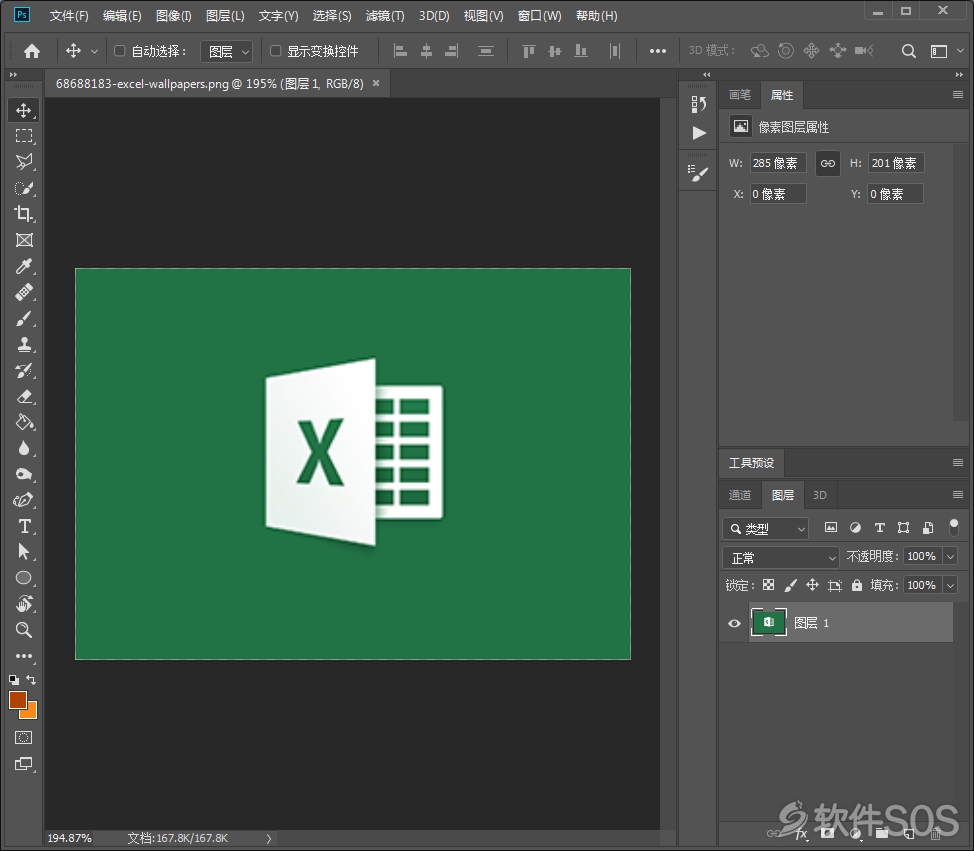Image resolution: width=974 pixels, height=851 pixels.
Task: Select the Blur tool
Action: pos(24,448)
